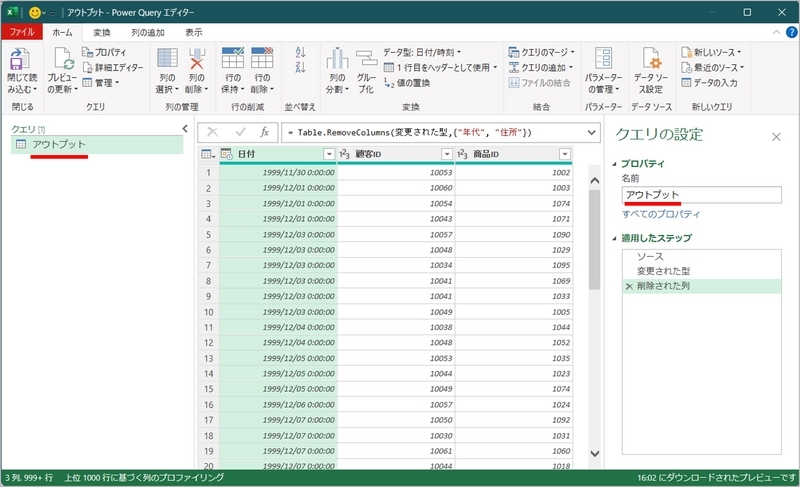This screenshot has height=487, width=800.
Task: Click Remove Rows (行の削除) icon
Action: [262, 58]
